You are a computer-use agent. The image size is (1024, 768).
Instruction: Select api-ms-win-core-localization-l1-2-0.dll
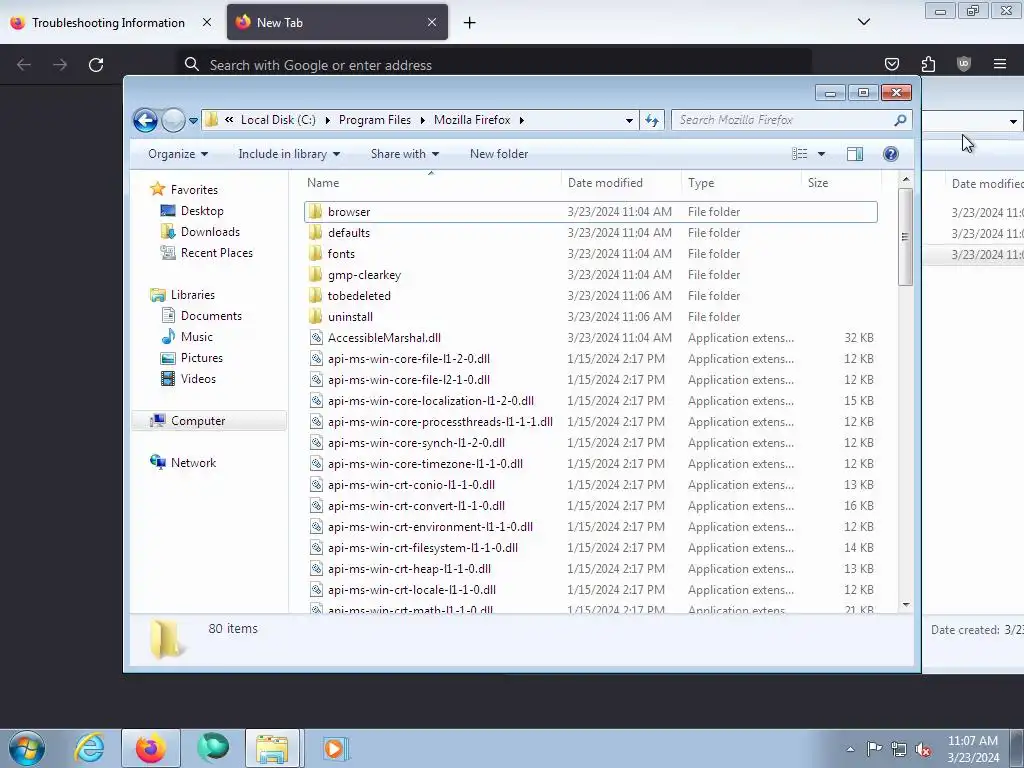[590, 400]
